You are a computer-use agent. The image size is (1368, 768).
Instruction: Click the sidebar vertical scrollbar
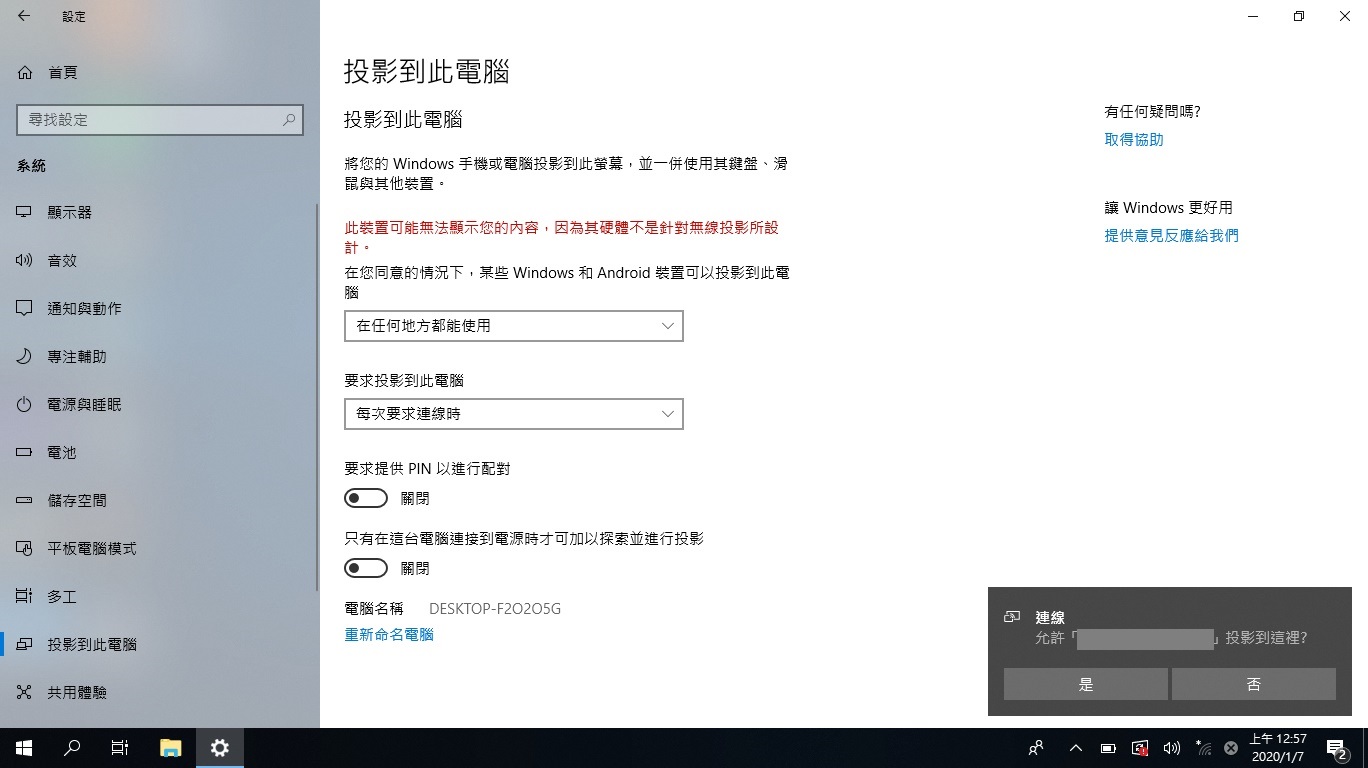click(317, 397)
